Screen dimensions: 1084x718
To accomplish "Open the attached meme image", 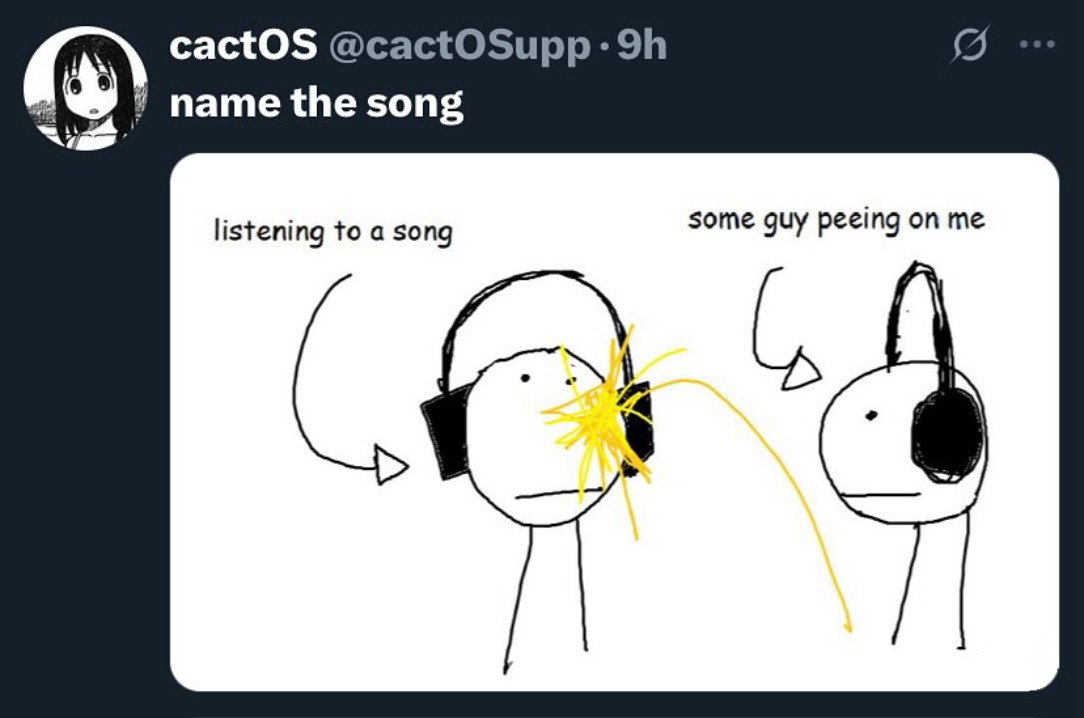I will click(615, 422).
